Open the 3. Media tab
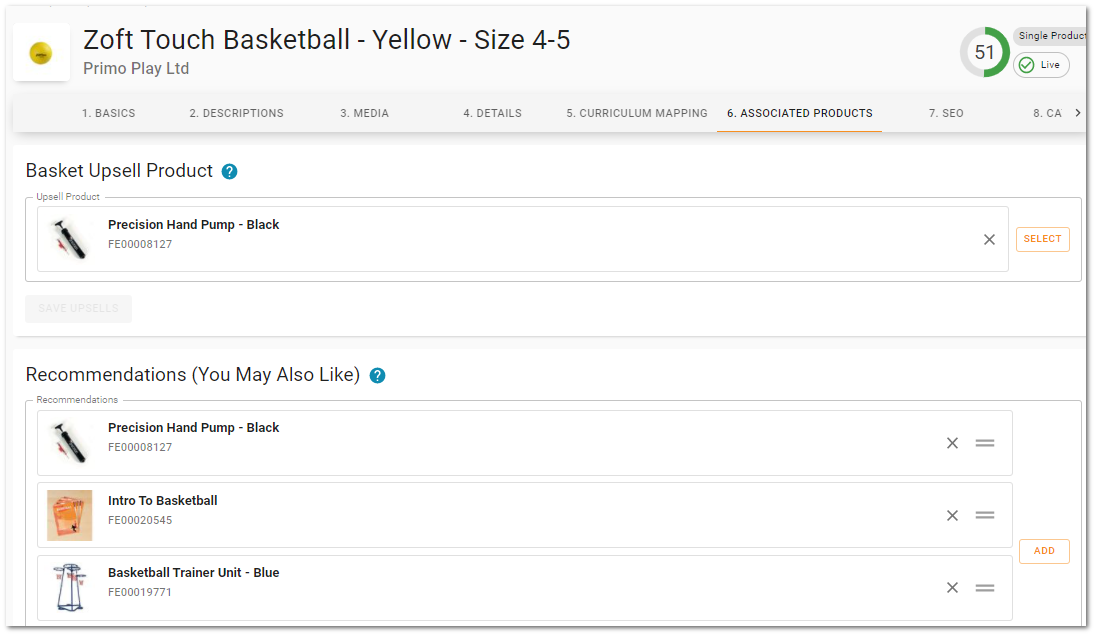This screenshot has width=1096, height=636. (x=364, y=113)
